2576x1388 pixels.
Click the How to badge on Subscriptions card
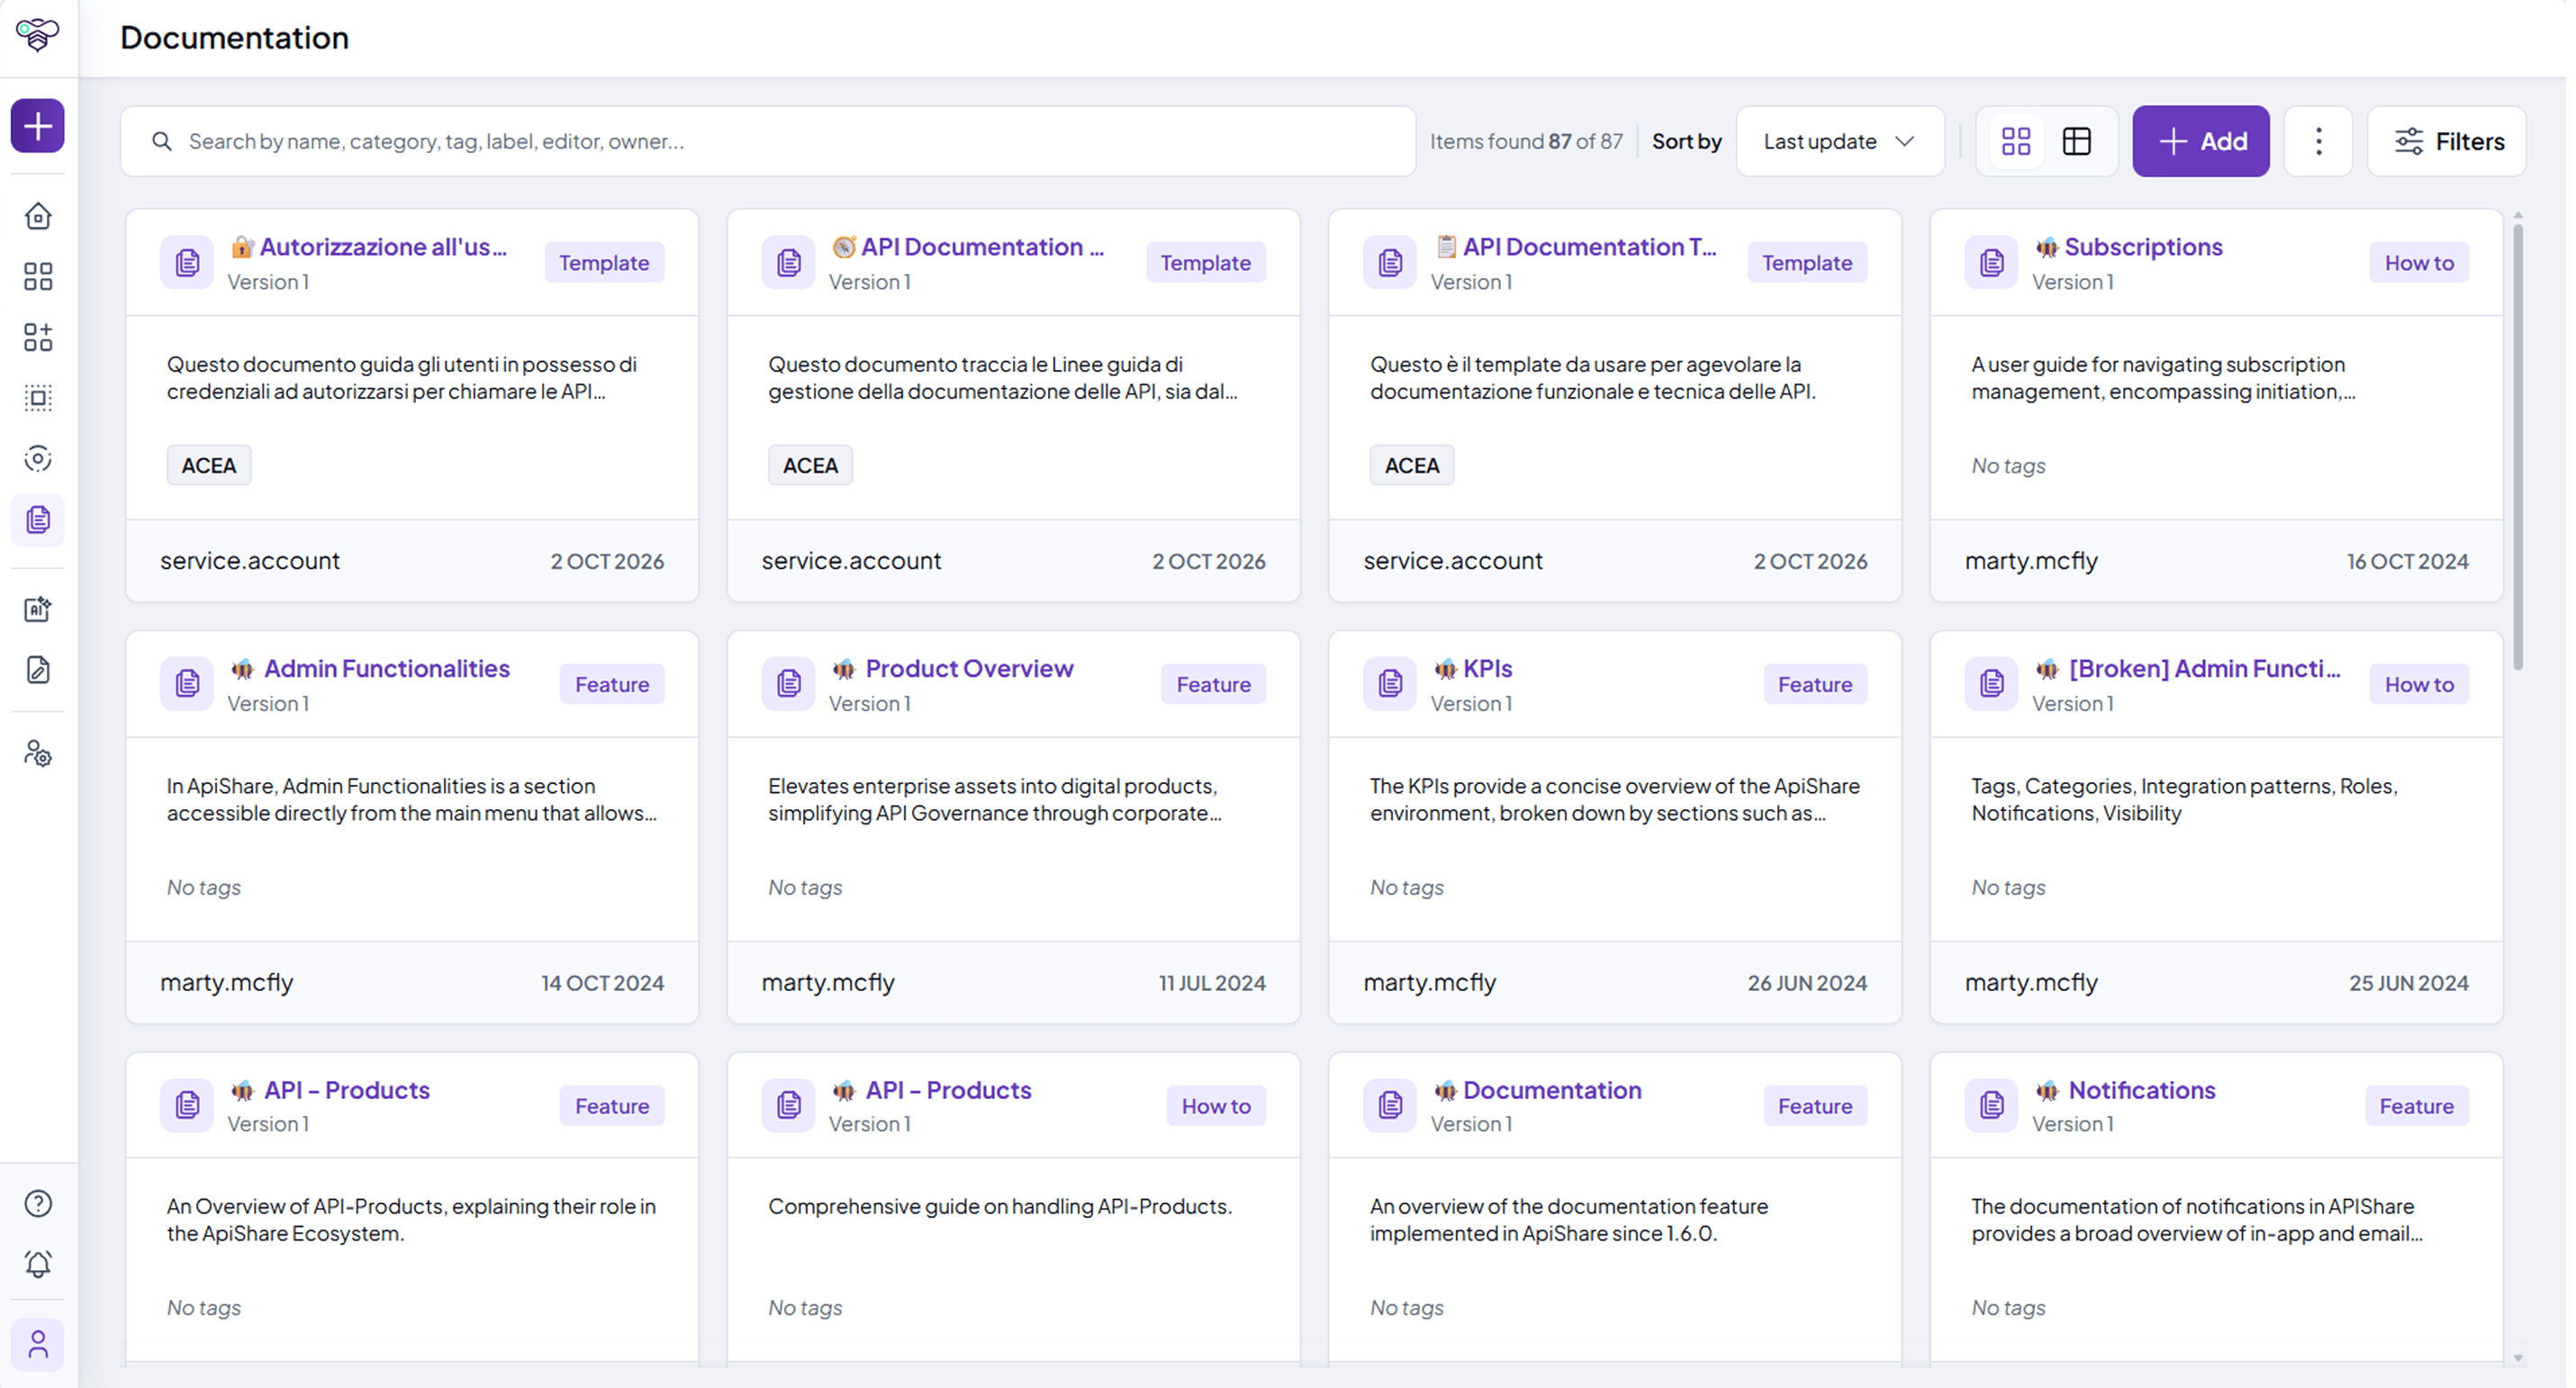tap(2419, 263)
